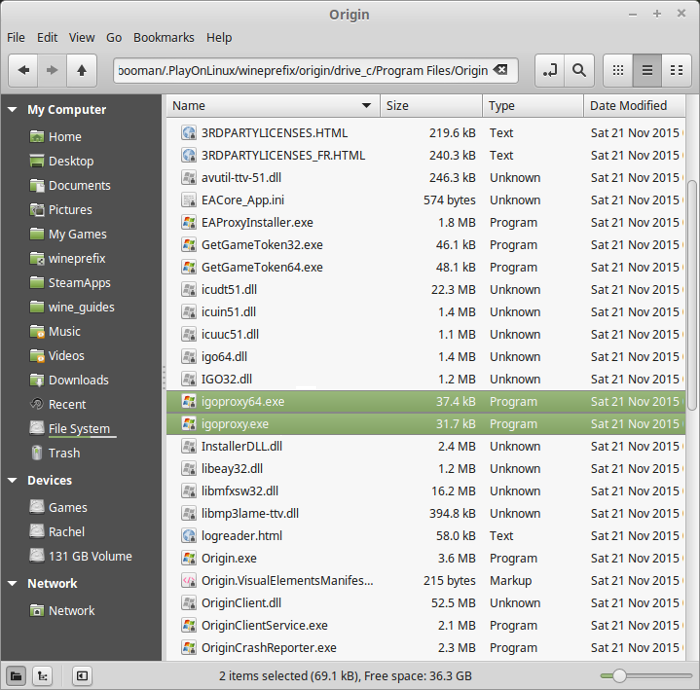Hide the sidebar panel
The height and width of the screenshot is (690, 700).
(82, 675)
